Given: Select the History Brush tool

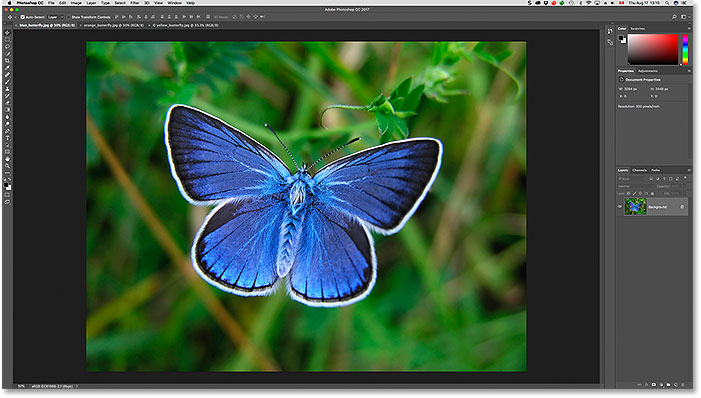Looking at the screenshot, I should coord(7,96).
